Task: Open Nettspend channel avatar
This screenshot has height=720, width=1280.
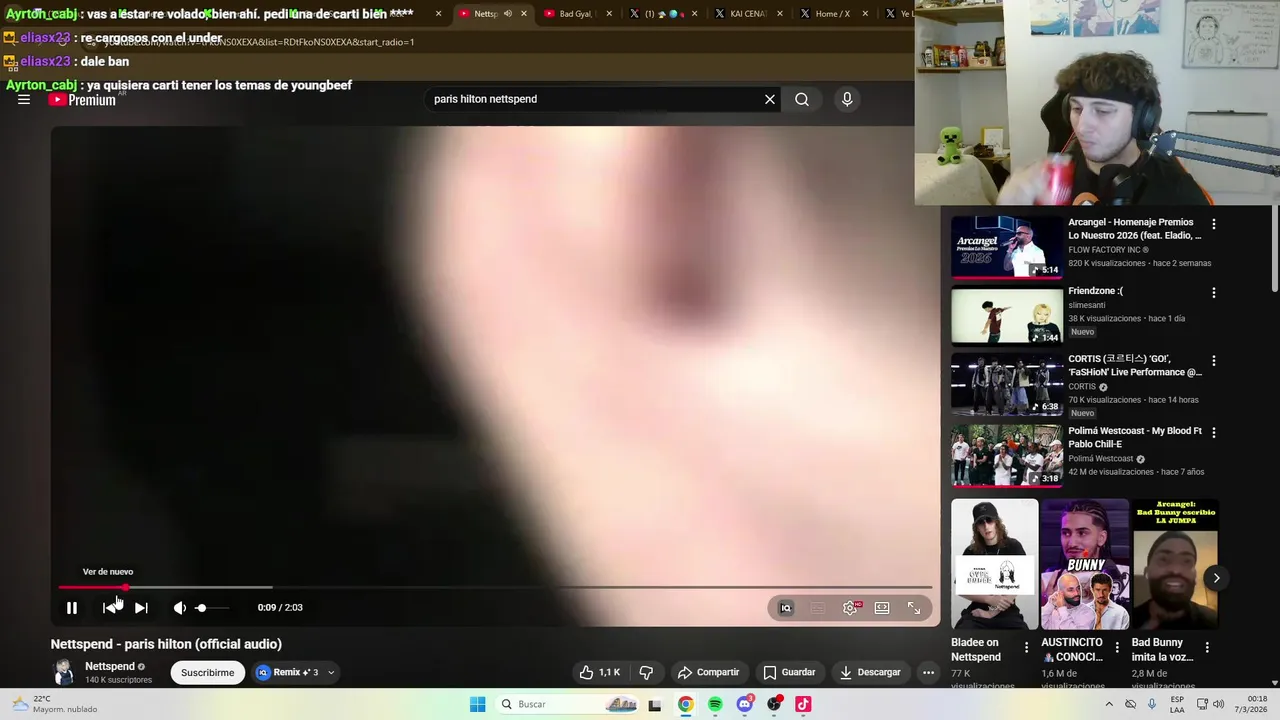Action: point(64,672)
